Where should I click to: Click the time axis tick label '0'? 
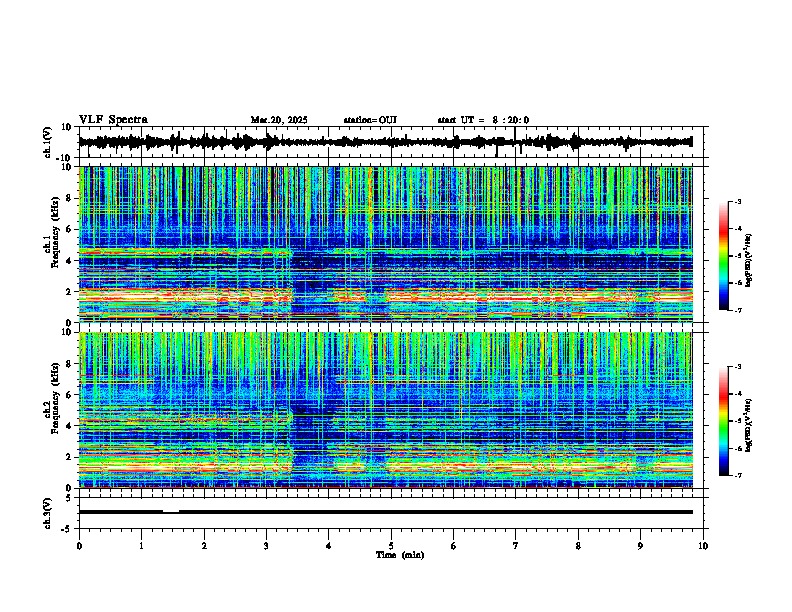coord(79,546)
